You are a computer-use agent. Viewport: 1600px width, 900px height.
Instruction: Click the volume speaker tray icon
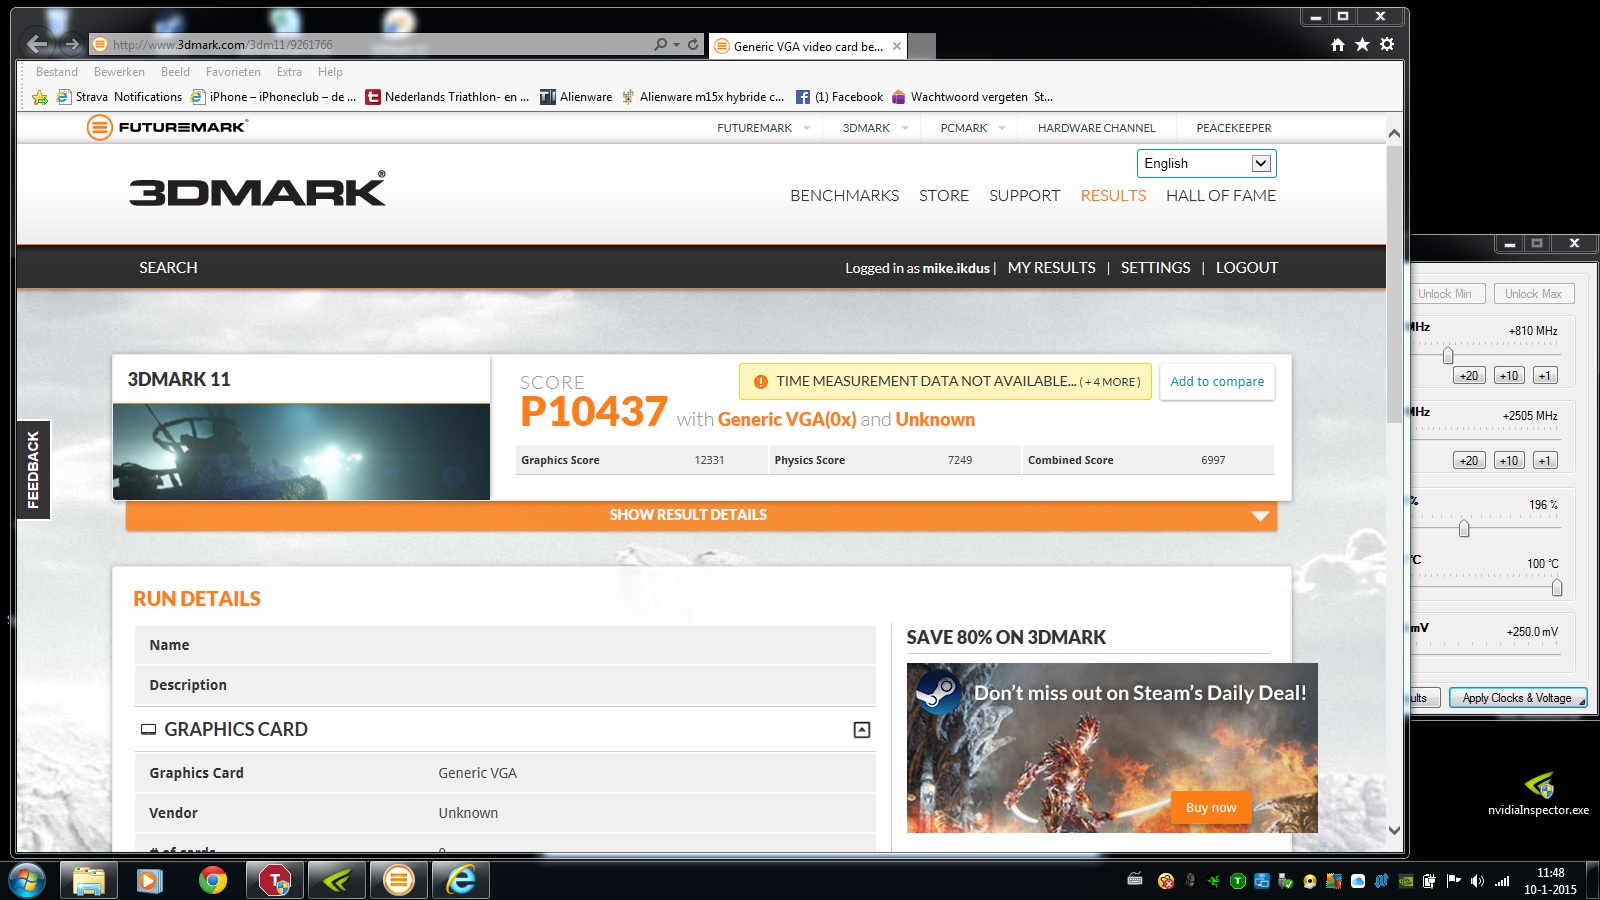[1477, 881]
